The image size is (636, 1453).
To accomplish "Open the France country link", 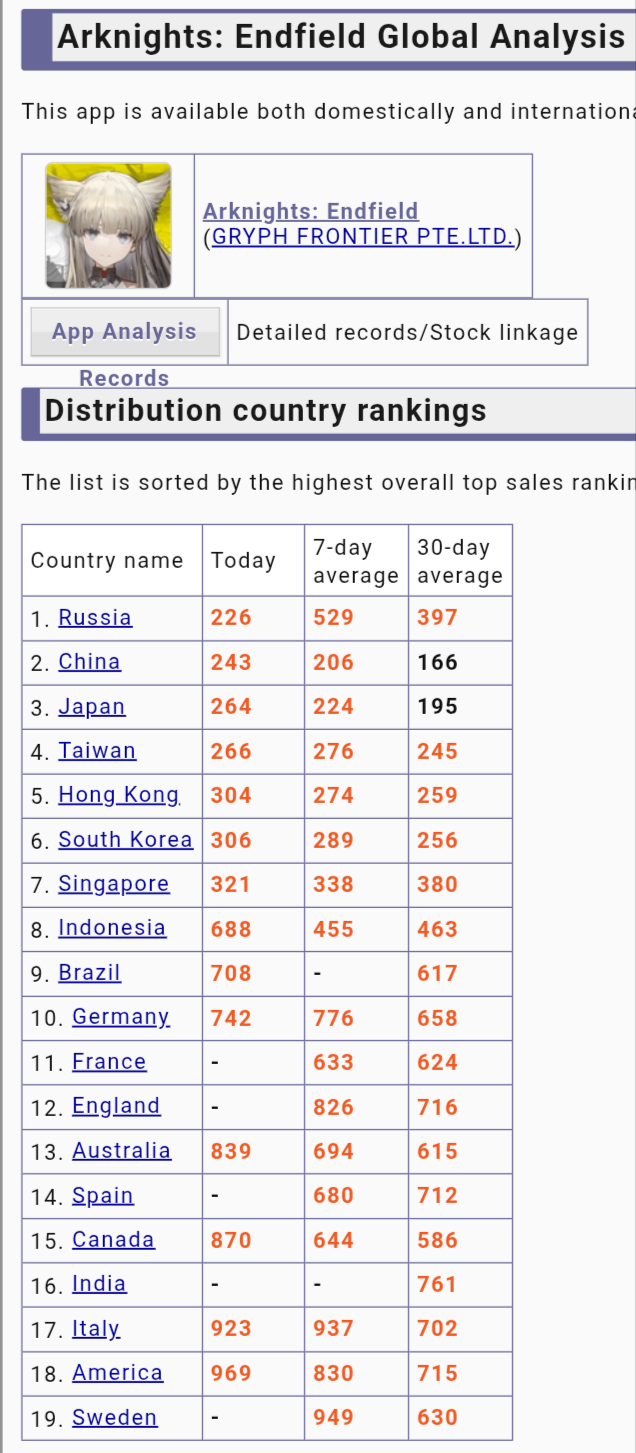I will [109, 1061].
